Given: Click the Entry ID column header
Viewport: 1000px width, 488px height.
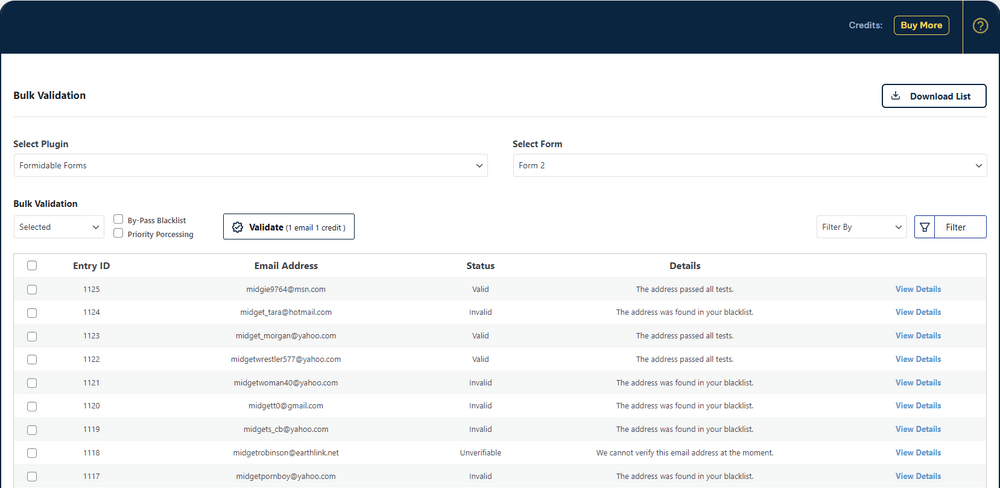Looking at the screenshot, I should click(91, 266).
